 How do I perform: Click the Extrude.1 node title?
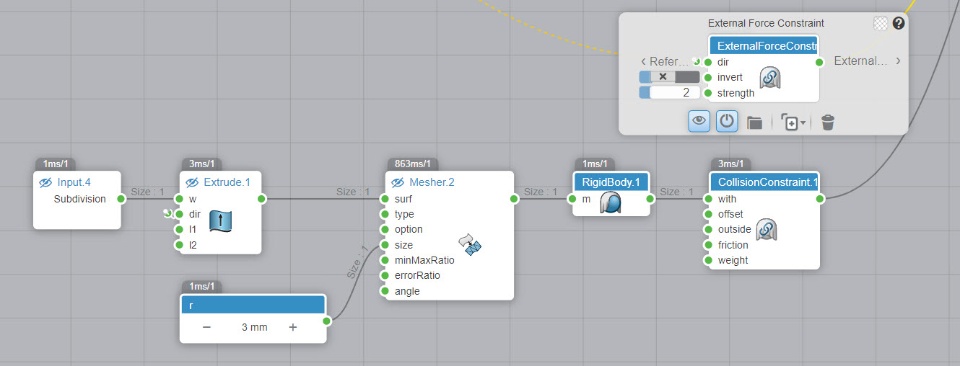point(227,182)
